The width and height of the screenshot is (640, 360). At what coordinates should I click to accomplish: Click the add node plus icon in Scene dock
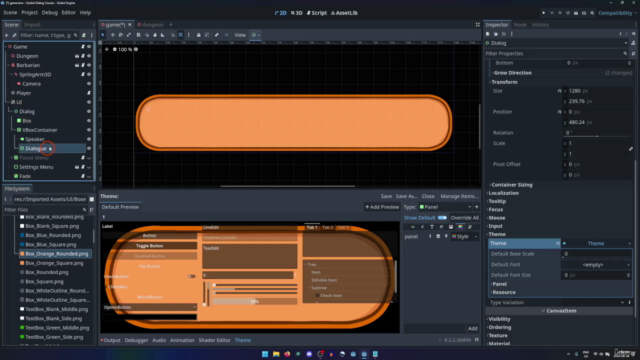click(x=6, y=35)
